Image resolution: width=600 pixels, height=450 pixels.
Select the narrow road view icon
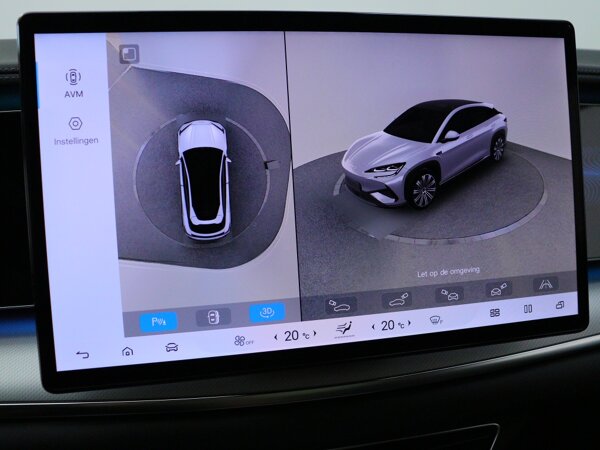[546, 284]
